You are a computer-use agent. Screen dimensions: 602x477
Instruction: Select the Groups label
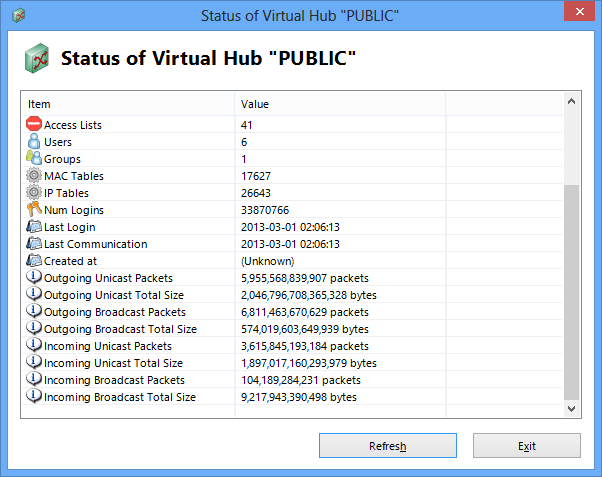(x=63, y=159)
